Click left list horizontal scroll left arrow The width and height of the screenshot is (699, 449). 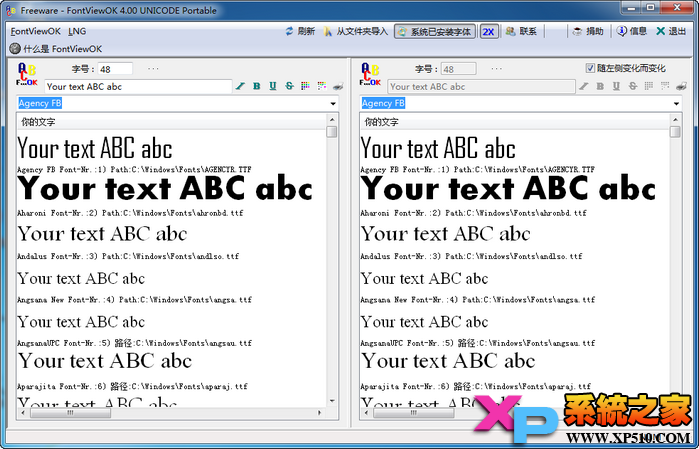23,413
